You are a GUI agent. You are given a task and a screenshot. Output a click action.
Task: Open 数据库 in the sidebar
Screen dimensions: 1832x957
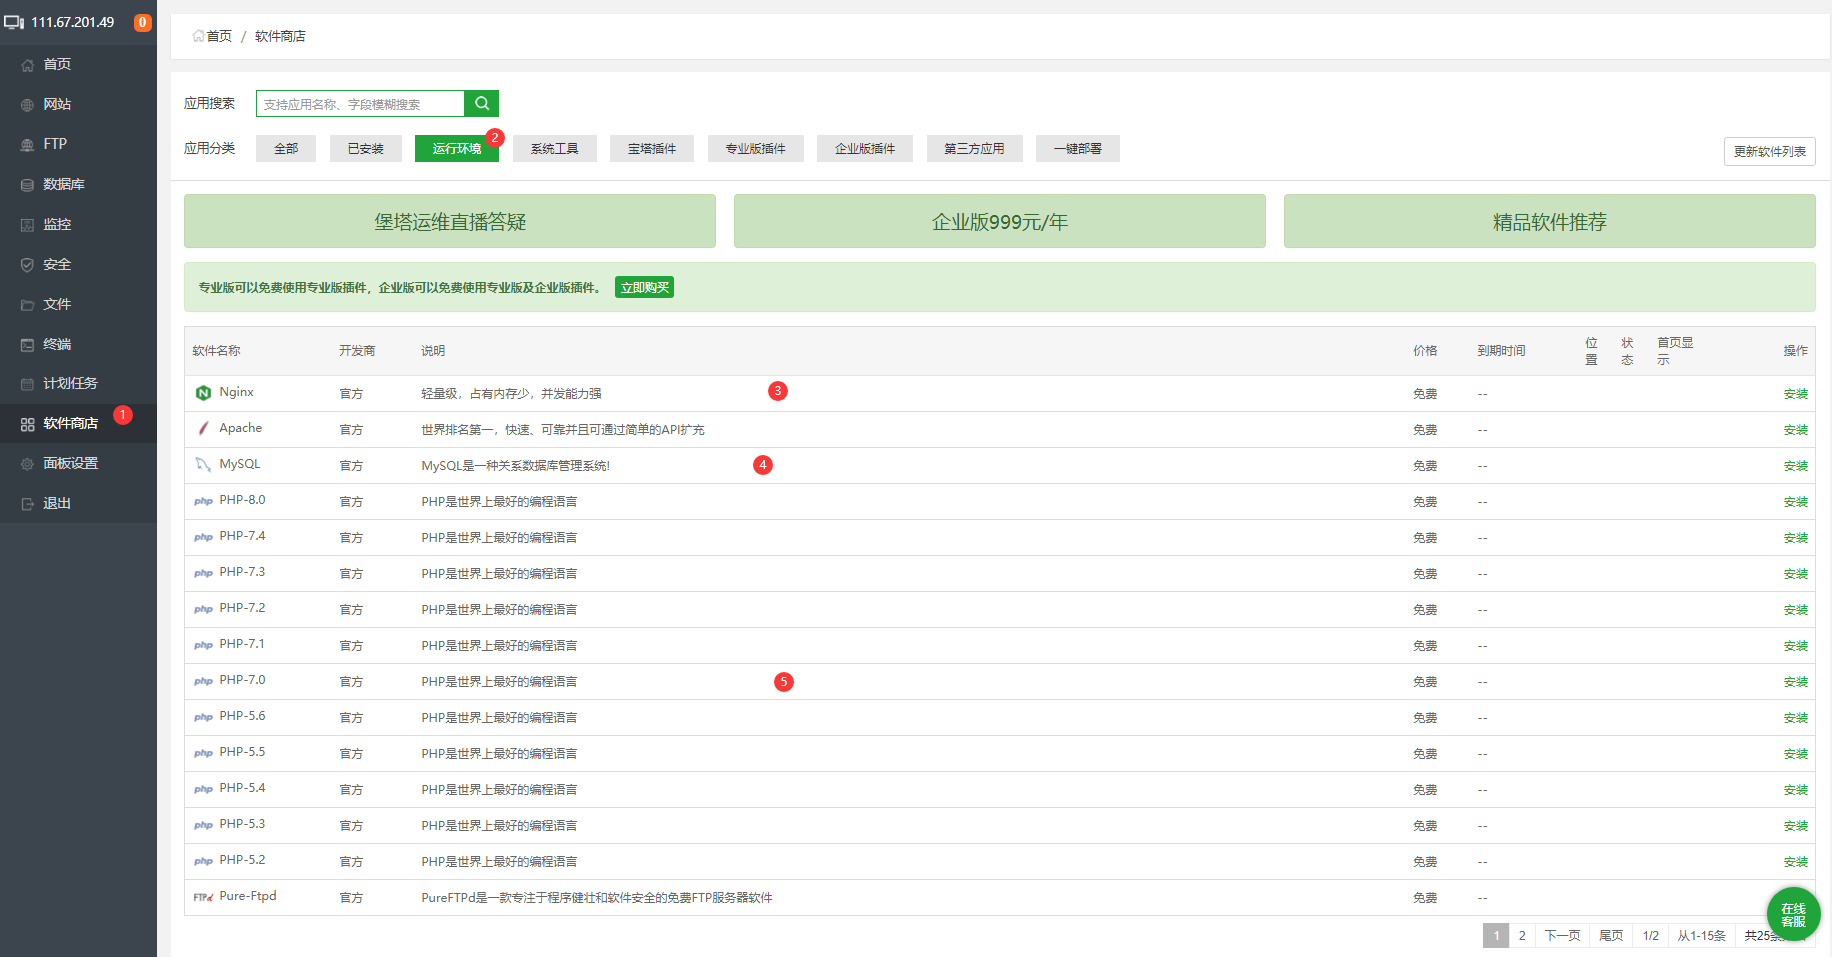(x=64, y=184)
